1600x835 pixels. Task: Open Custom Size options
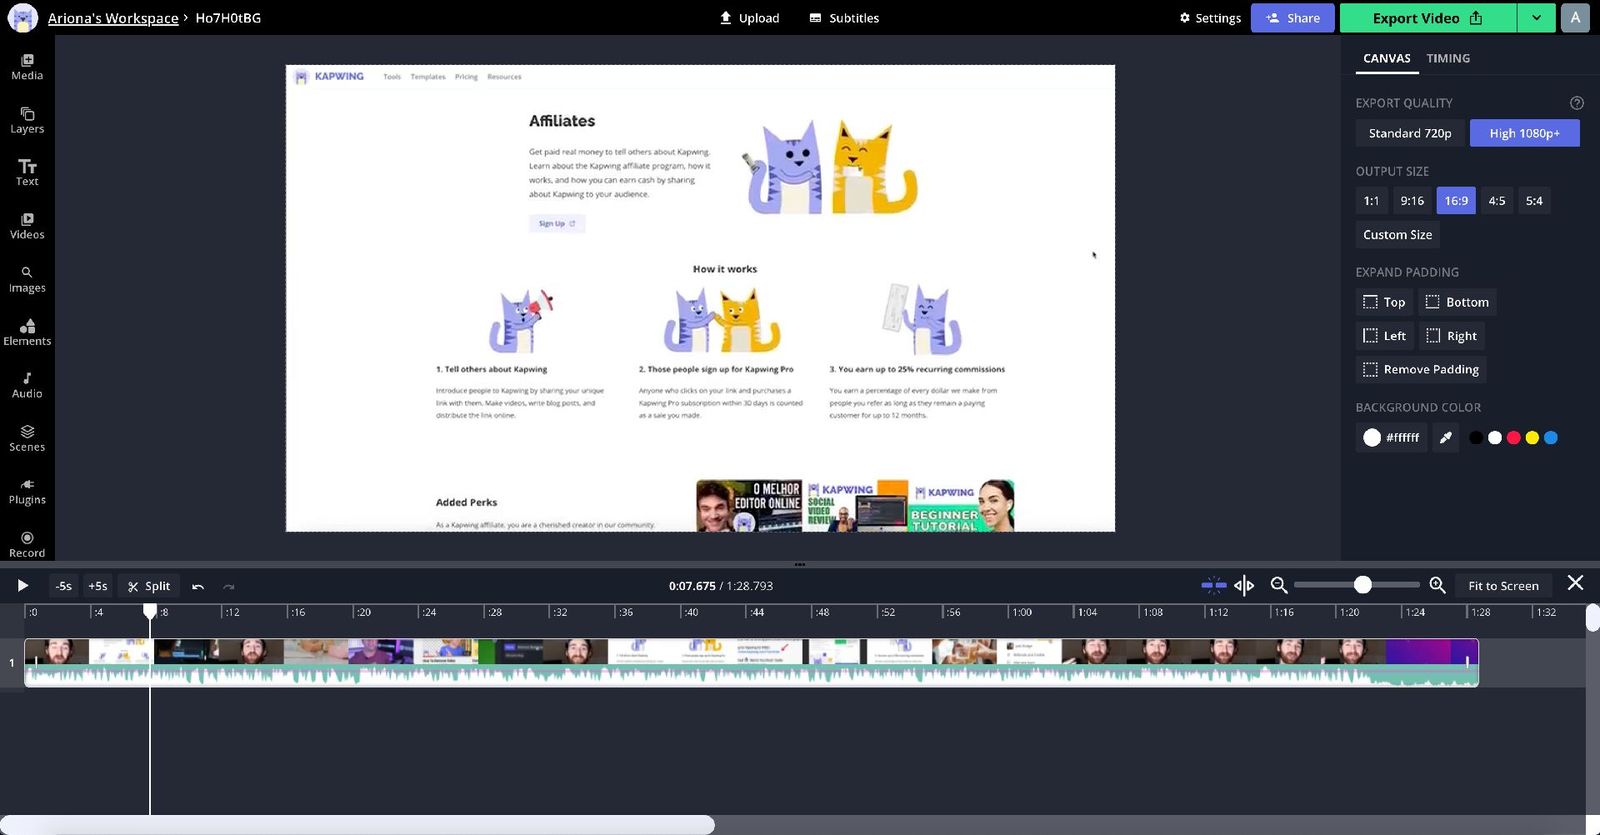pyautogui.click(x=1397, y=235)
